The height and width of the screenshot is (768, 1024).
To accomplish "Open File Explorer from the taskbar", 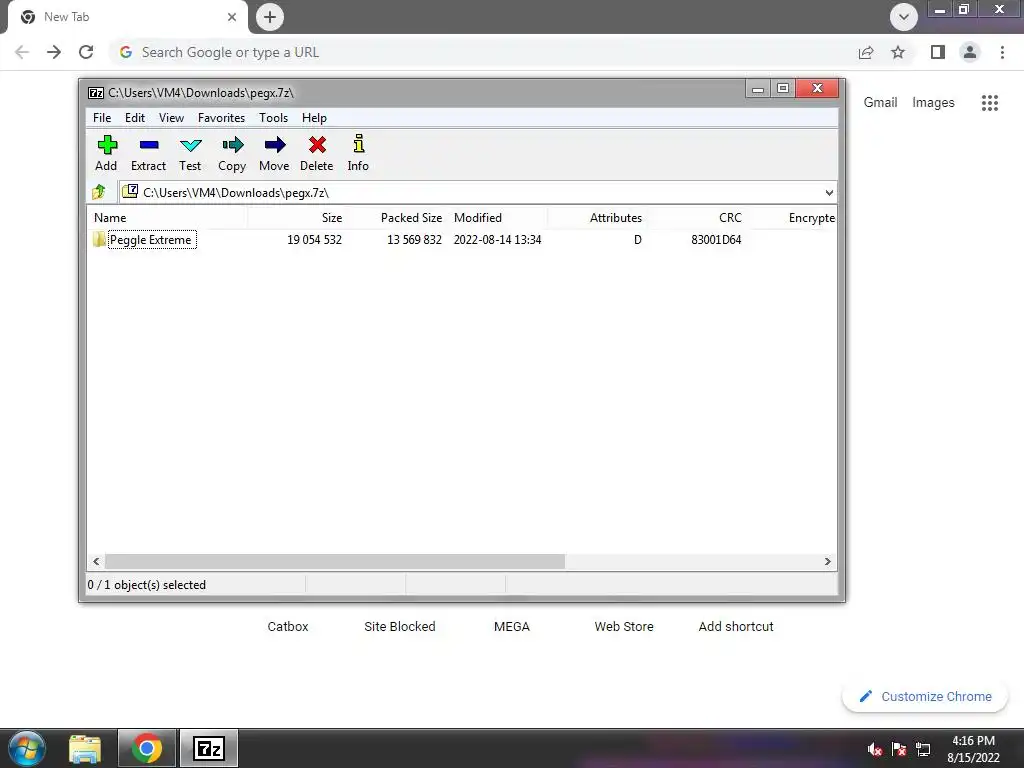I will [x=86, y=748].
